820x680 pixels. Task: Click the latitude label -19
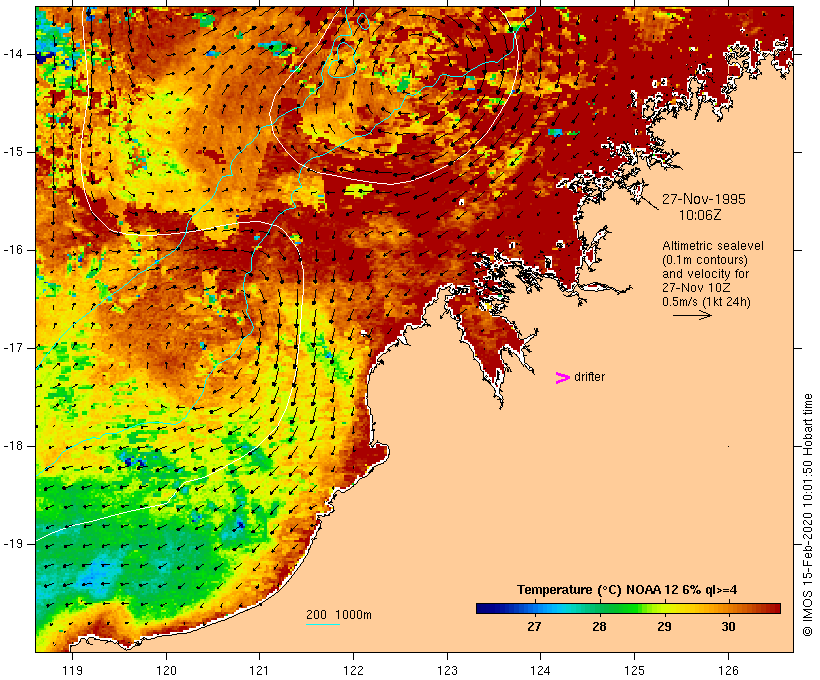pos(13,544)
